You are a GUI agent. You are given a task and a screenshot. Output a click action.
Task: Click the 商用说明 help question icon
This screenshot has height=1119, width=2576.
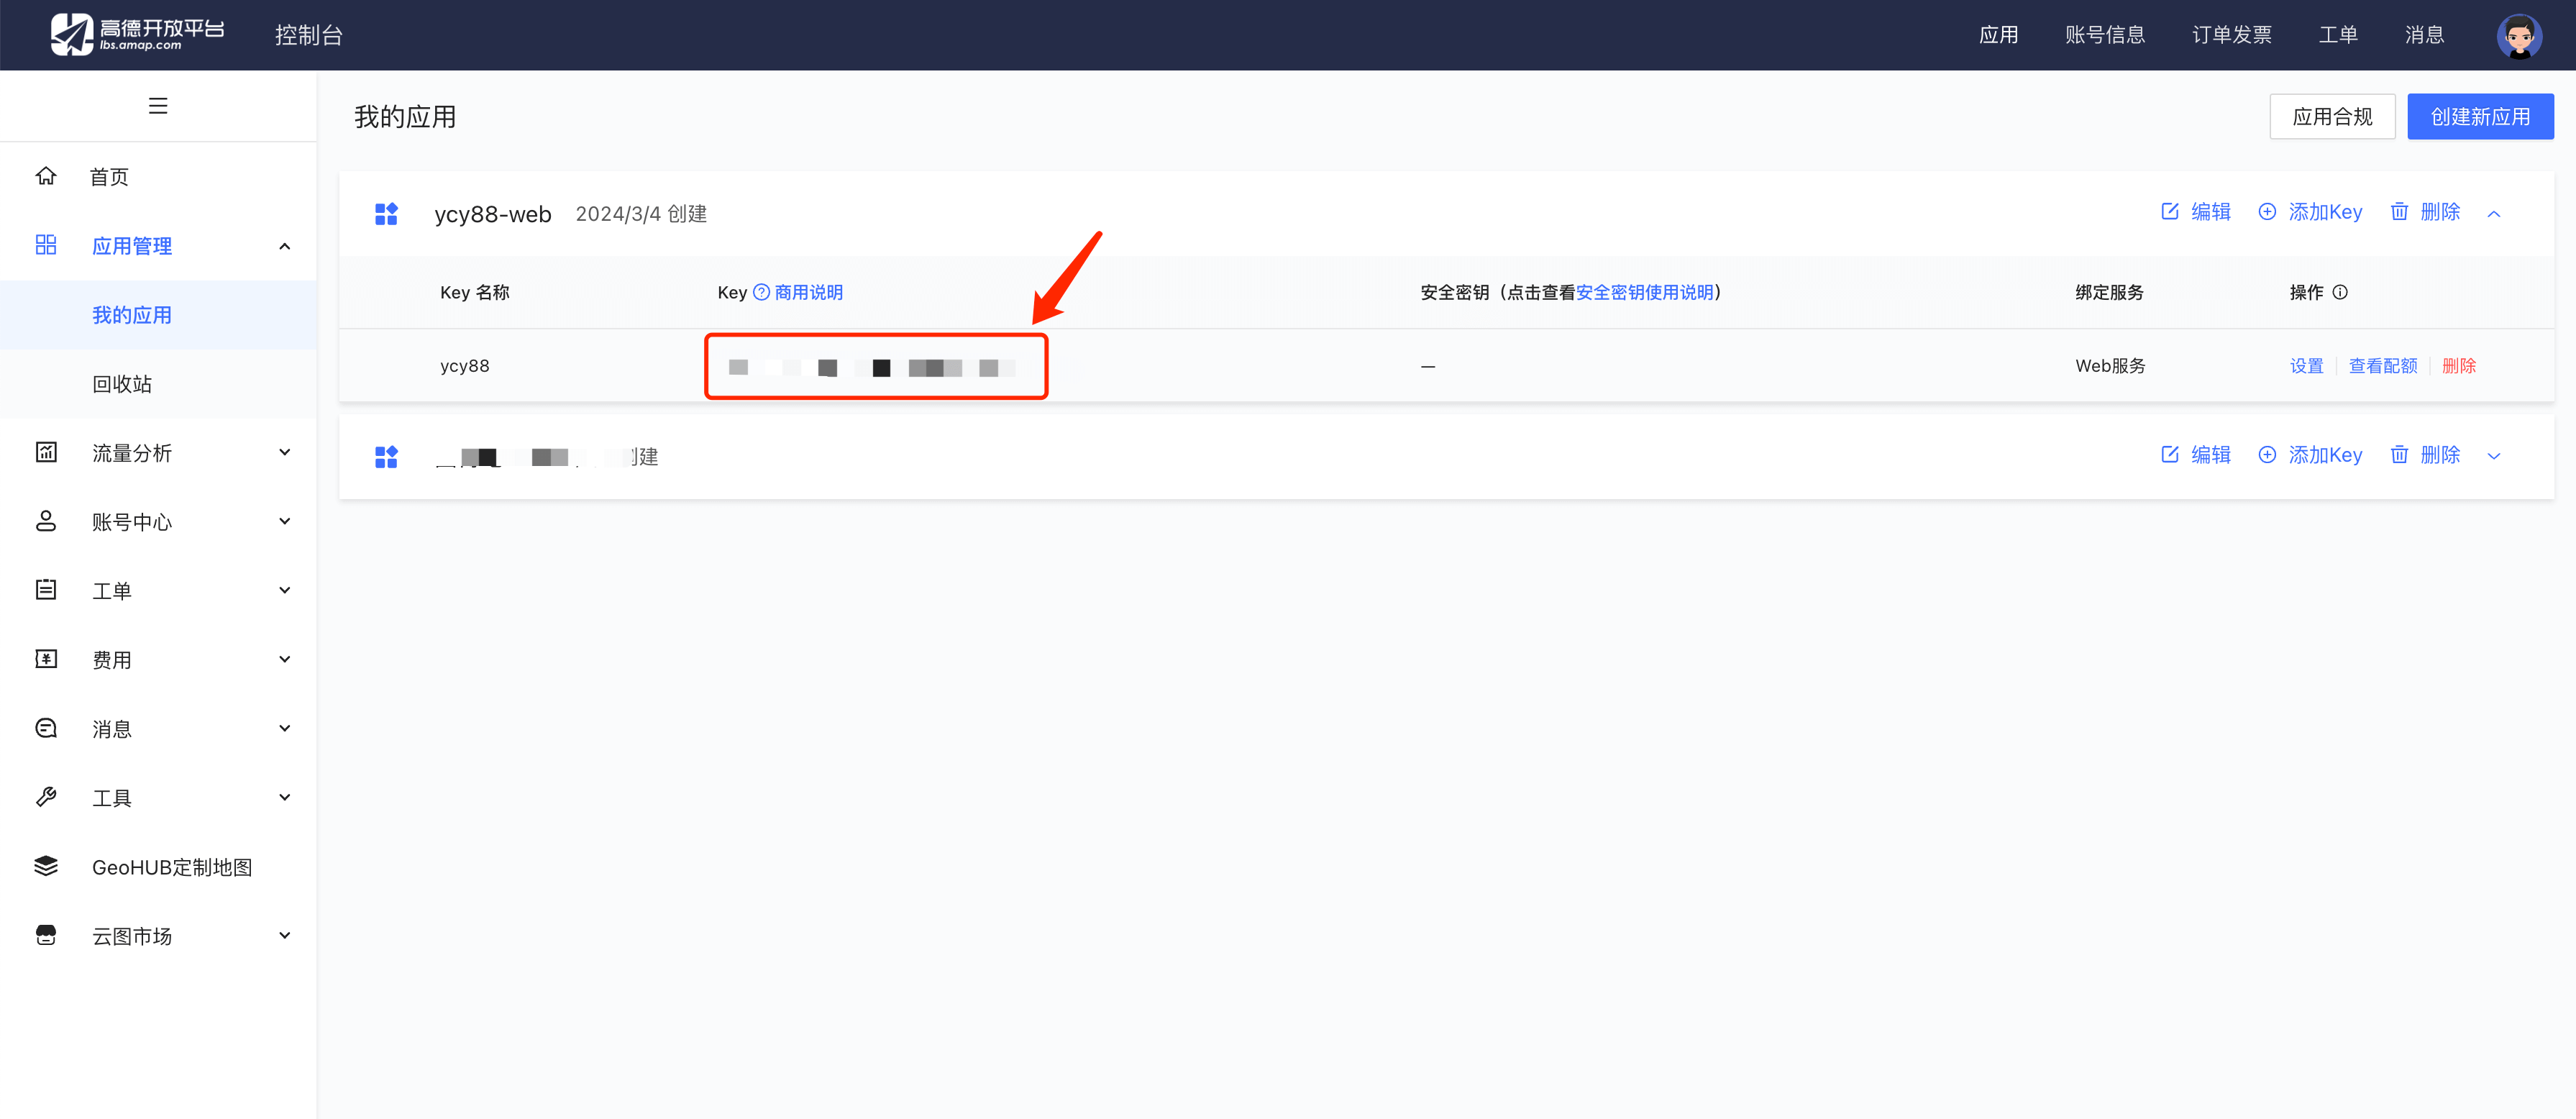point(761,292)
